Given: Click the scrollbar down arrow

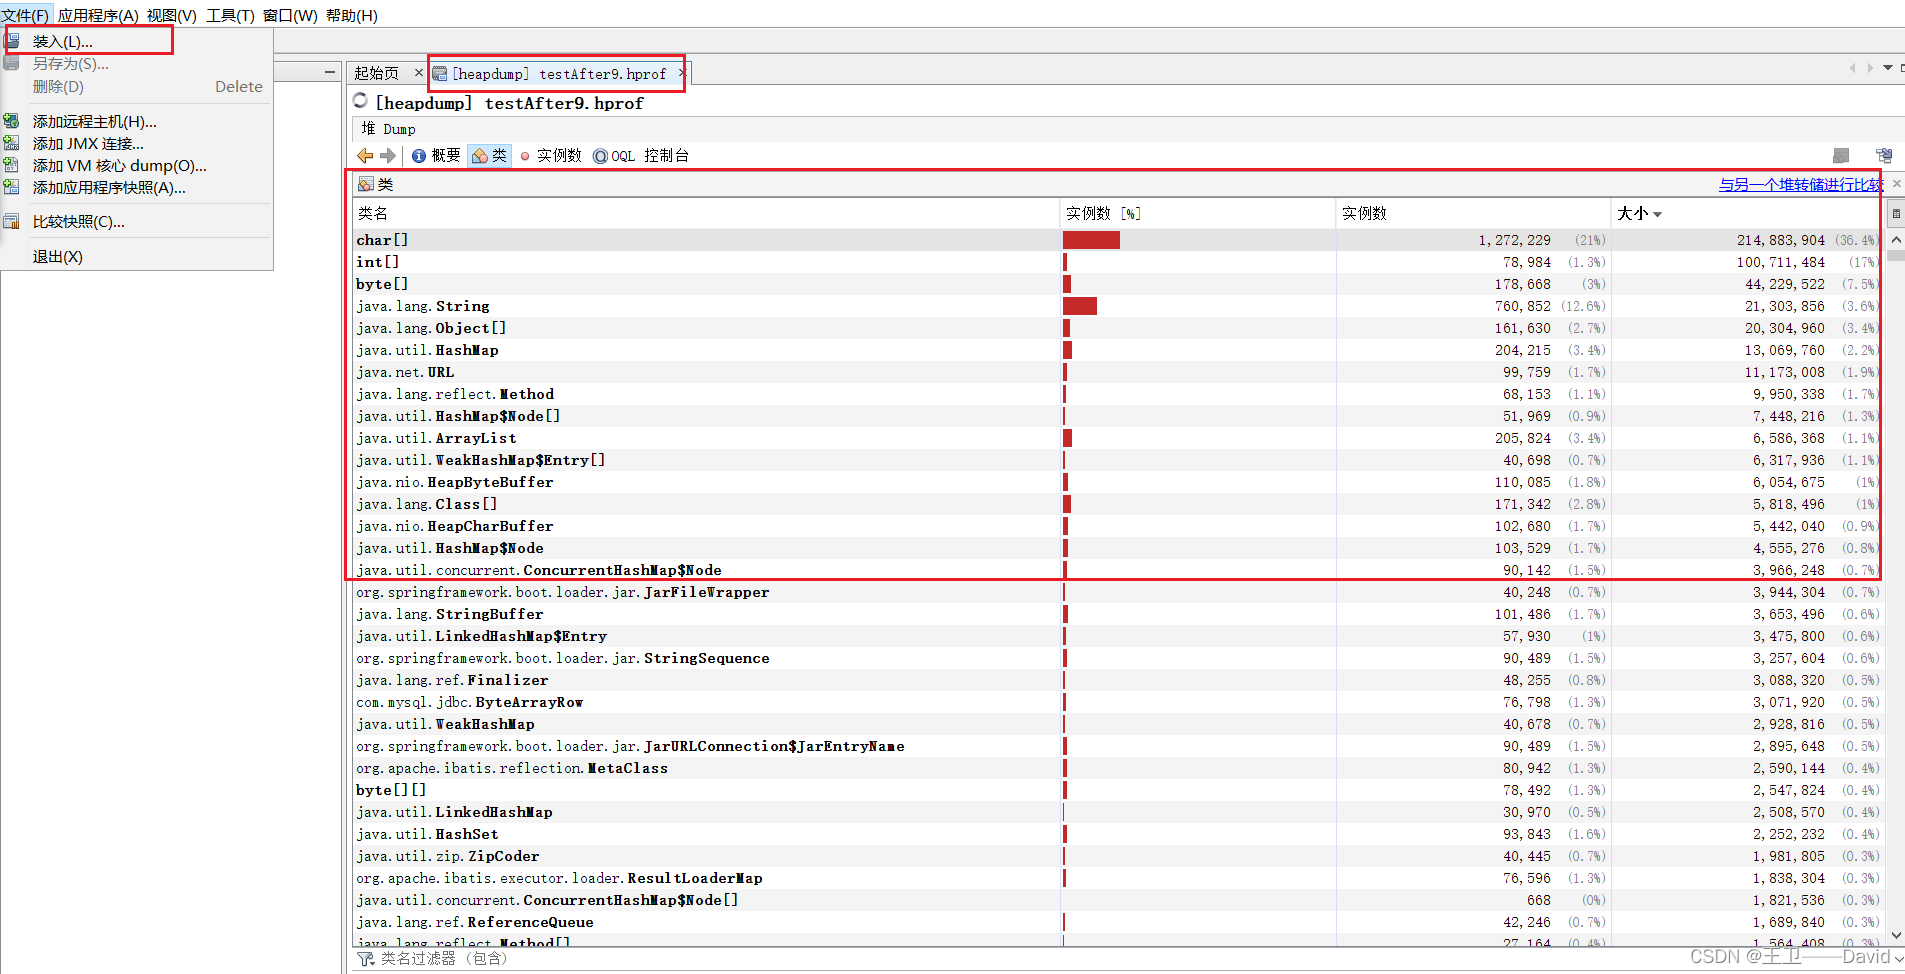Looking at the screenshot, I should point(1896,936).
